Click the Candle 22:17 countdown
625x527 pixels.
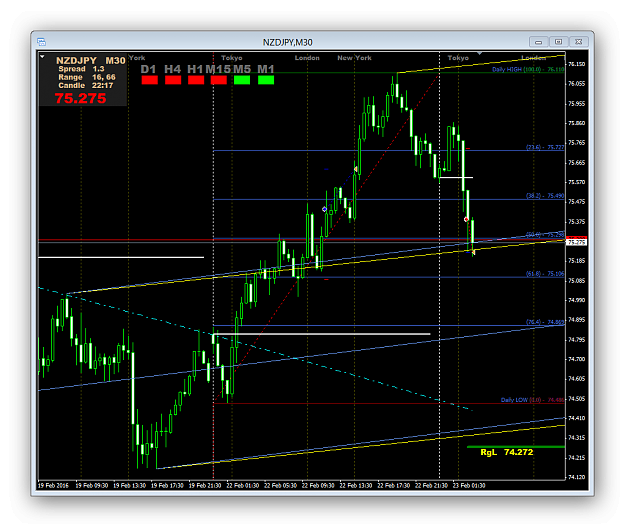[86, 85]
